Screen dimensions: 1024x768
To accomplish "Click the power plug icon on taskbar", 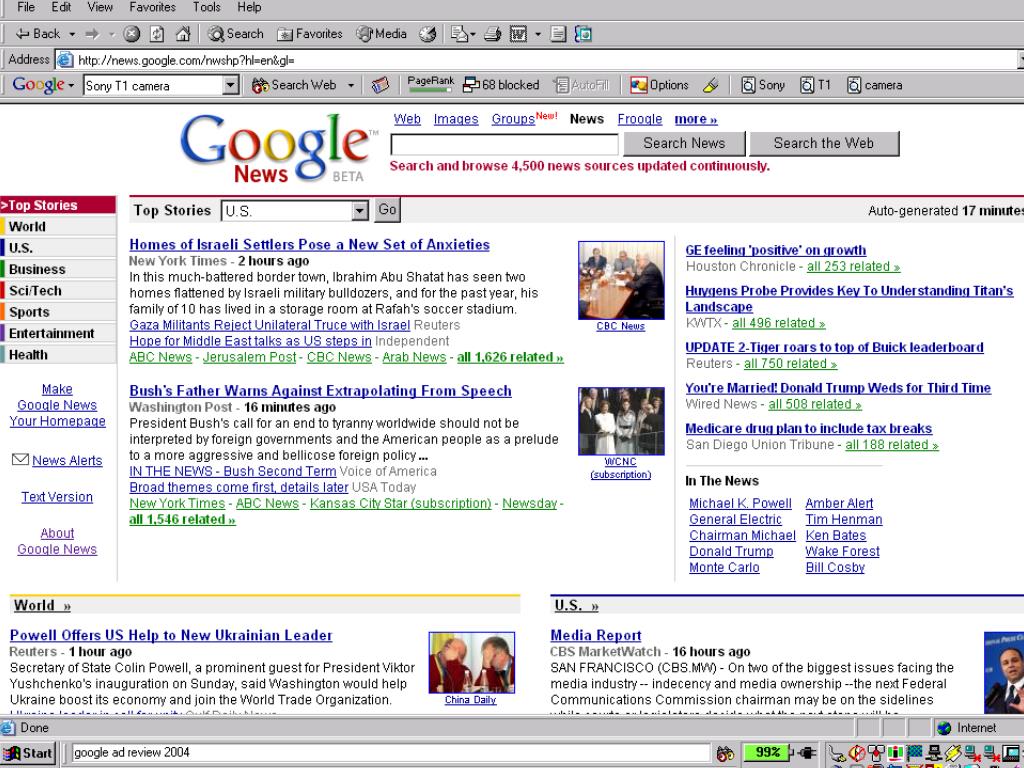I will [x=807, y=753].
